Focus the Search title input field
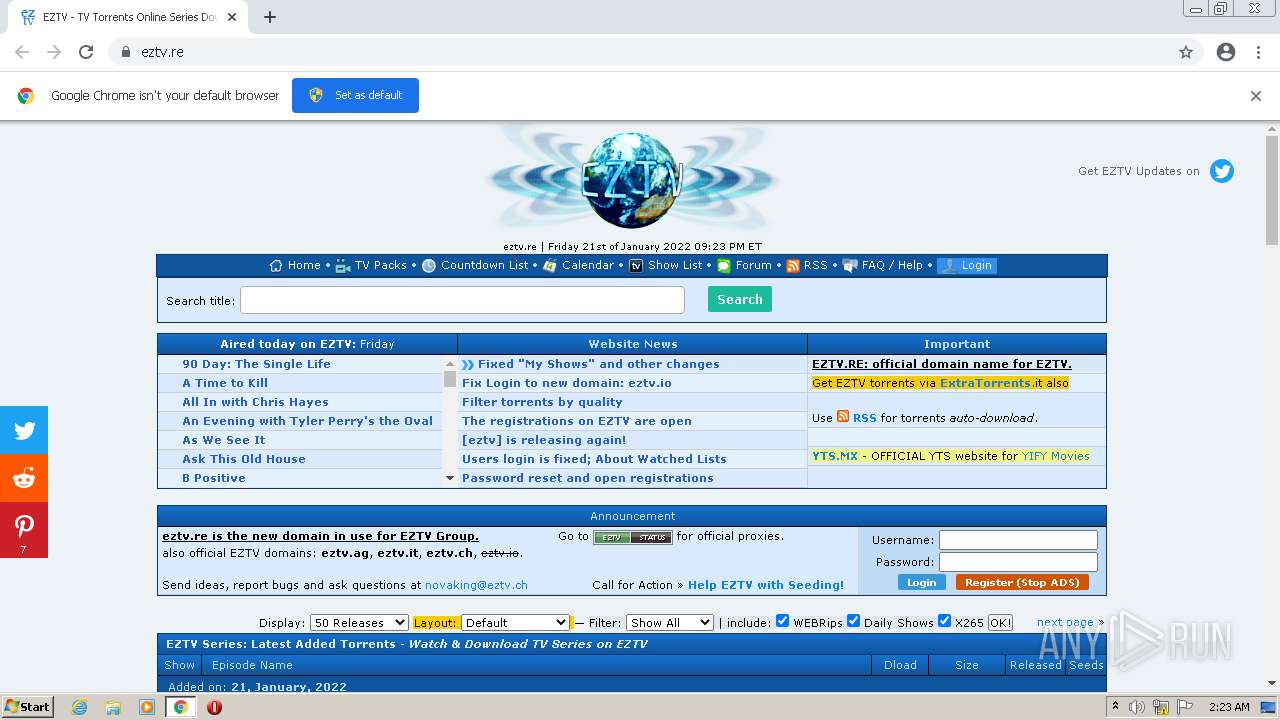Screen dimensions: 1280x720 [x=462, y=300]
